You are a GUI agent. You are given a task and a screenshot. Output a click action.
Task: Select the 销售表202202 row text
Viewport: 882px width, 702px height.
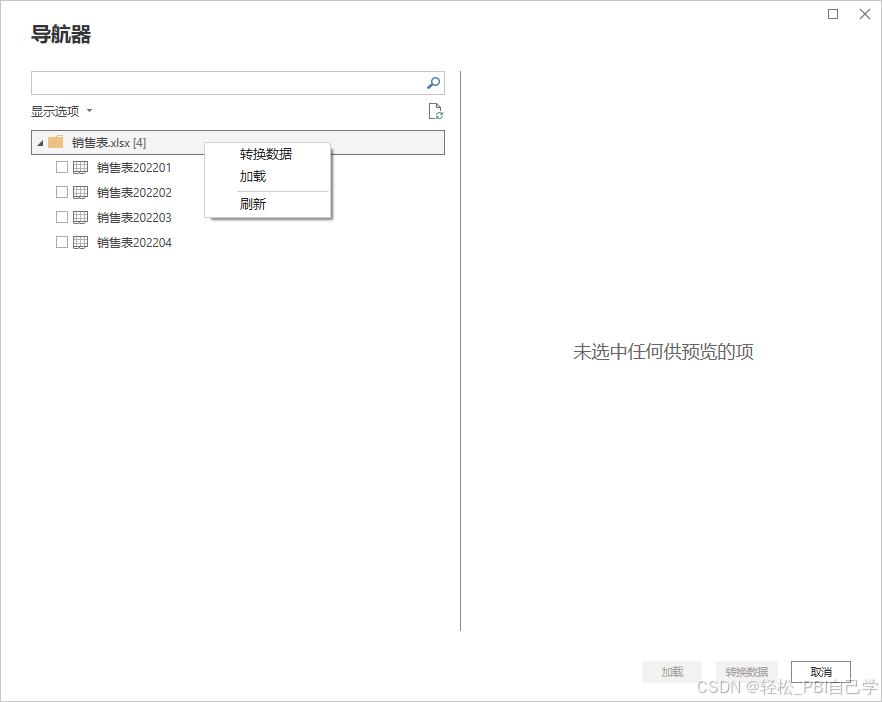[134, 192]
